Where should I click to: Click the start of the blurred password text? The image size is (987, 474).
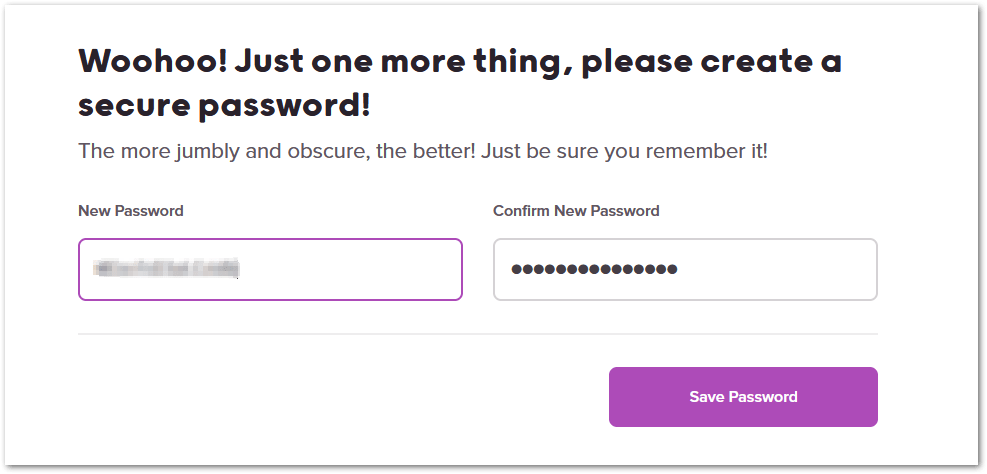96,269
